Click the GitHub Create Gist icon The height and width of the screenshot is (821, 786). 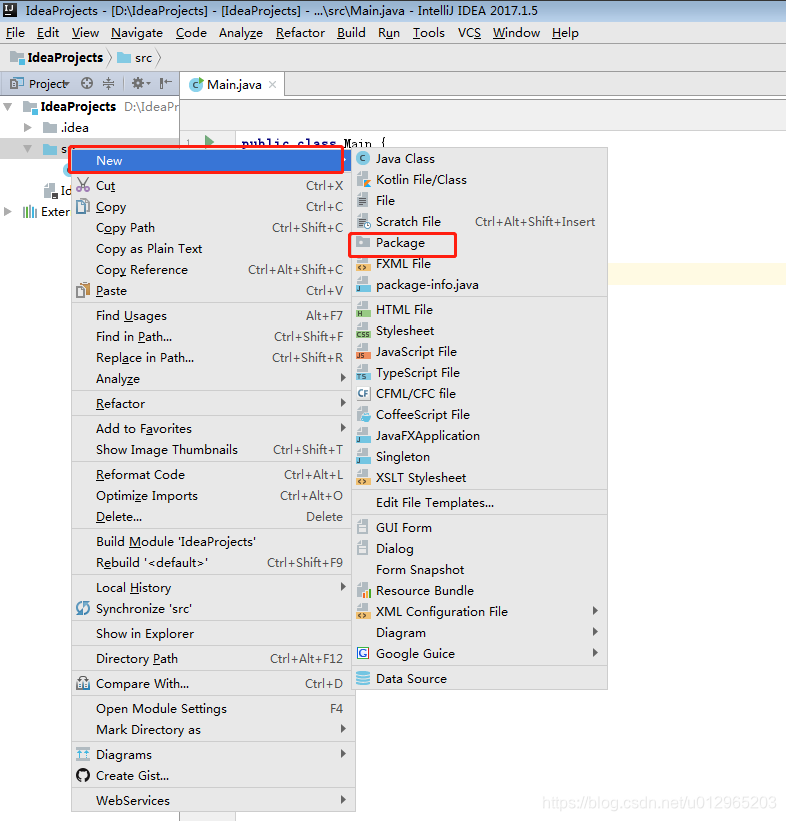pos(83,775)
